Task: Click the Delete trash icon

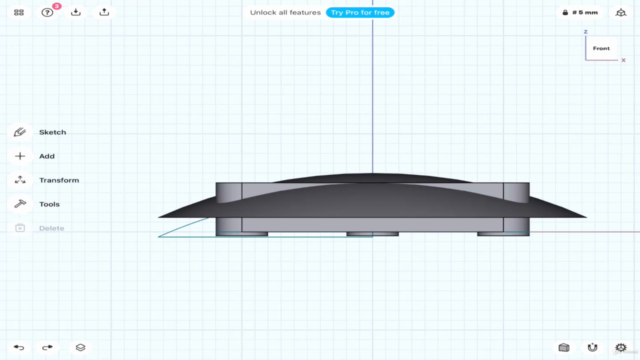Action: [20, 228]
